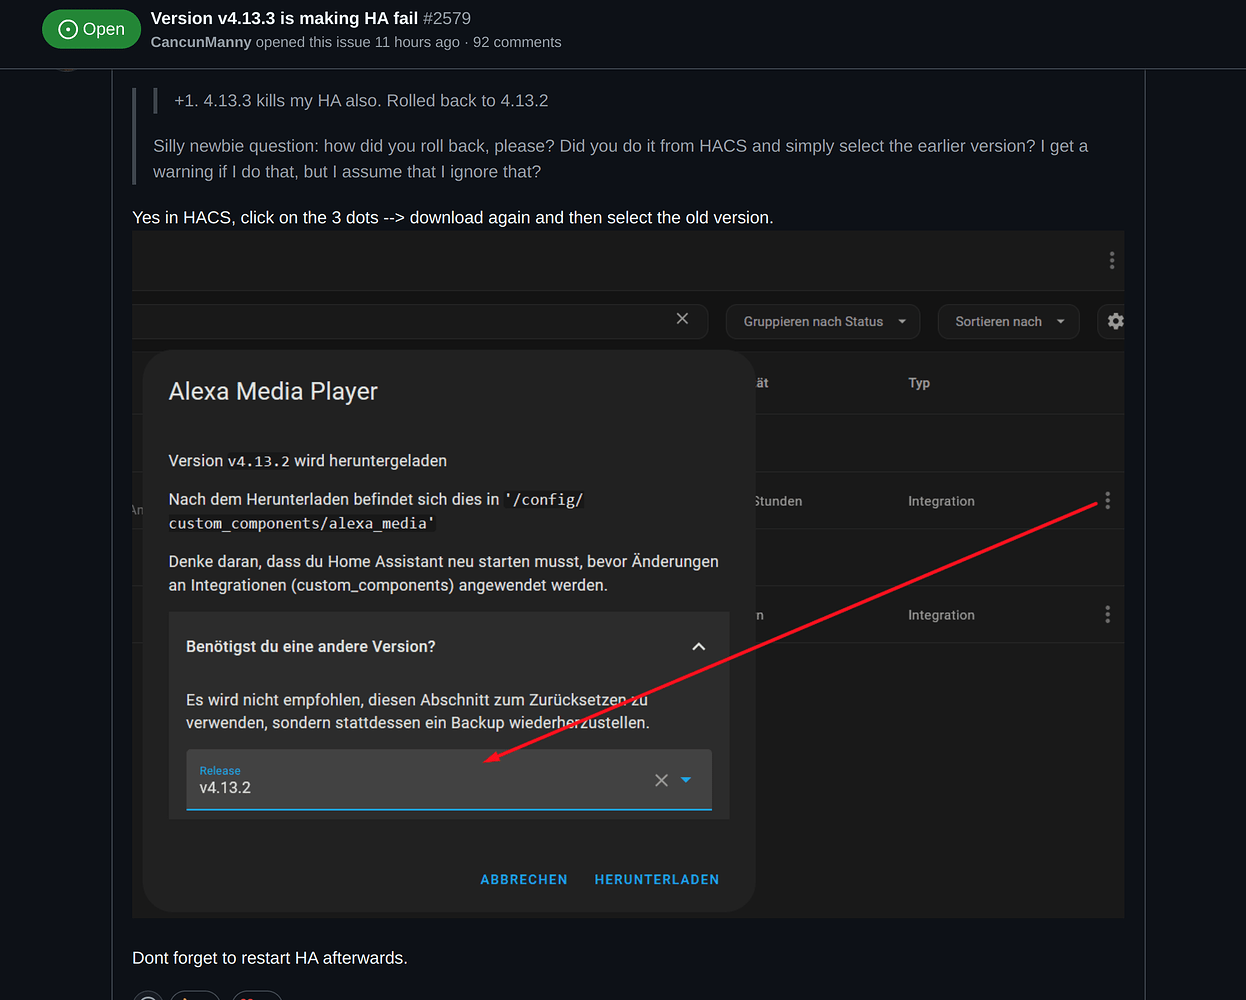Open the second Integration row's overflow menu
The image size is (1246, 1000).
[x=1107, y=614]
